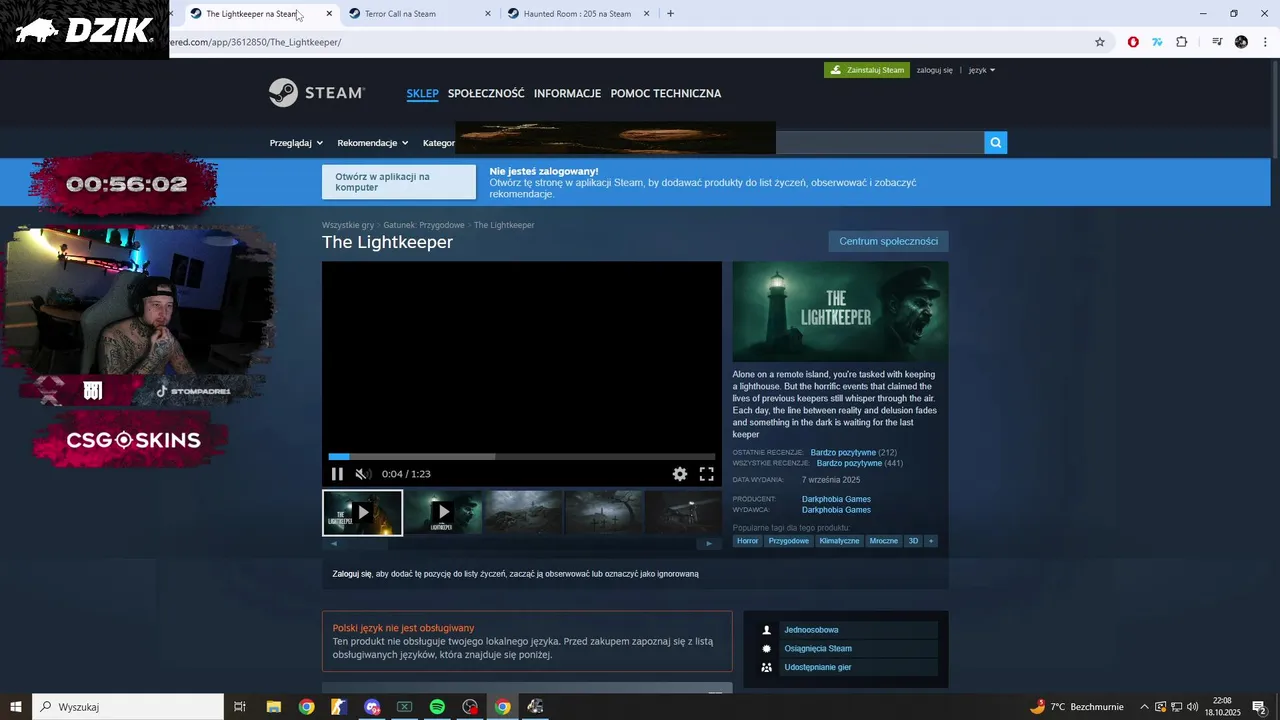
Task: Open Chrome three-dot menu
Action: [x=1265, y=42]
